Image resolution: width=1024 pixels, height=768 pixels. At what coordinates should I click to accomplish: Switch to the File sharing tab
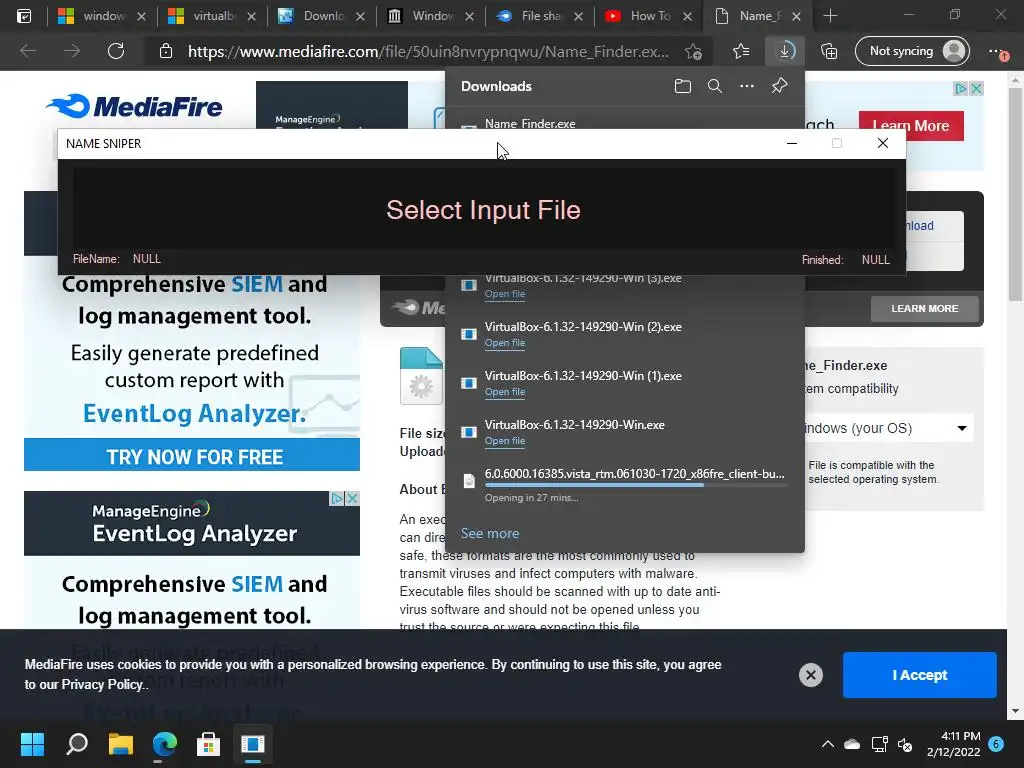pyautogui.click(x=540, y=16)
